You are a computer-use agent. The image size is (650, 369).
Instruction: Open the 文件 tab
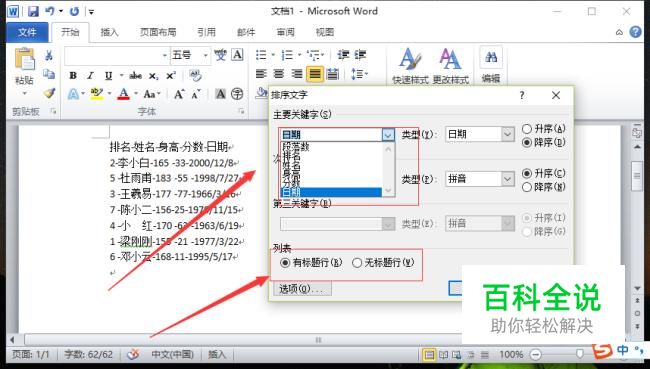tap(27, 32)
